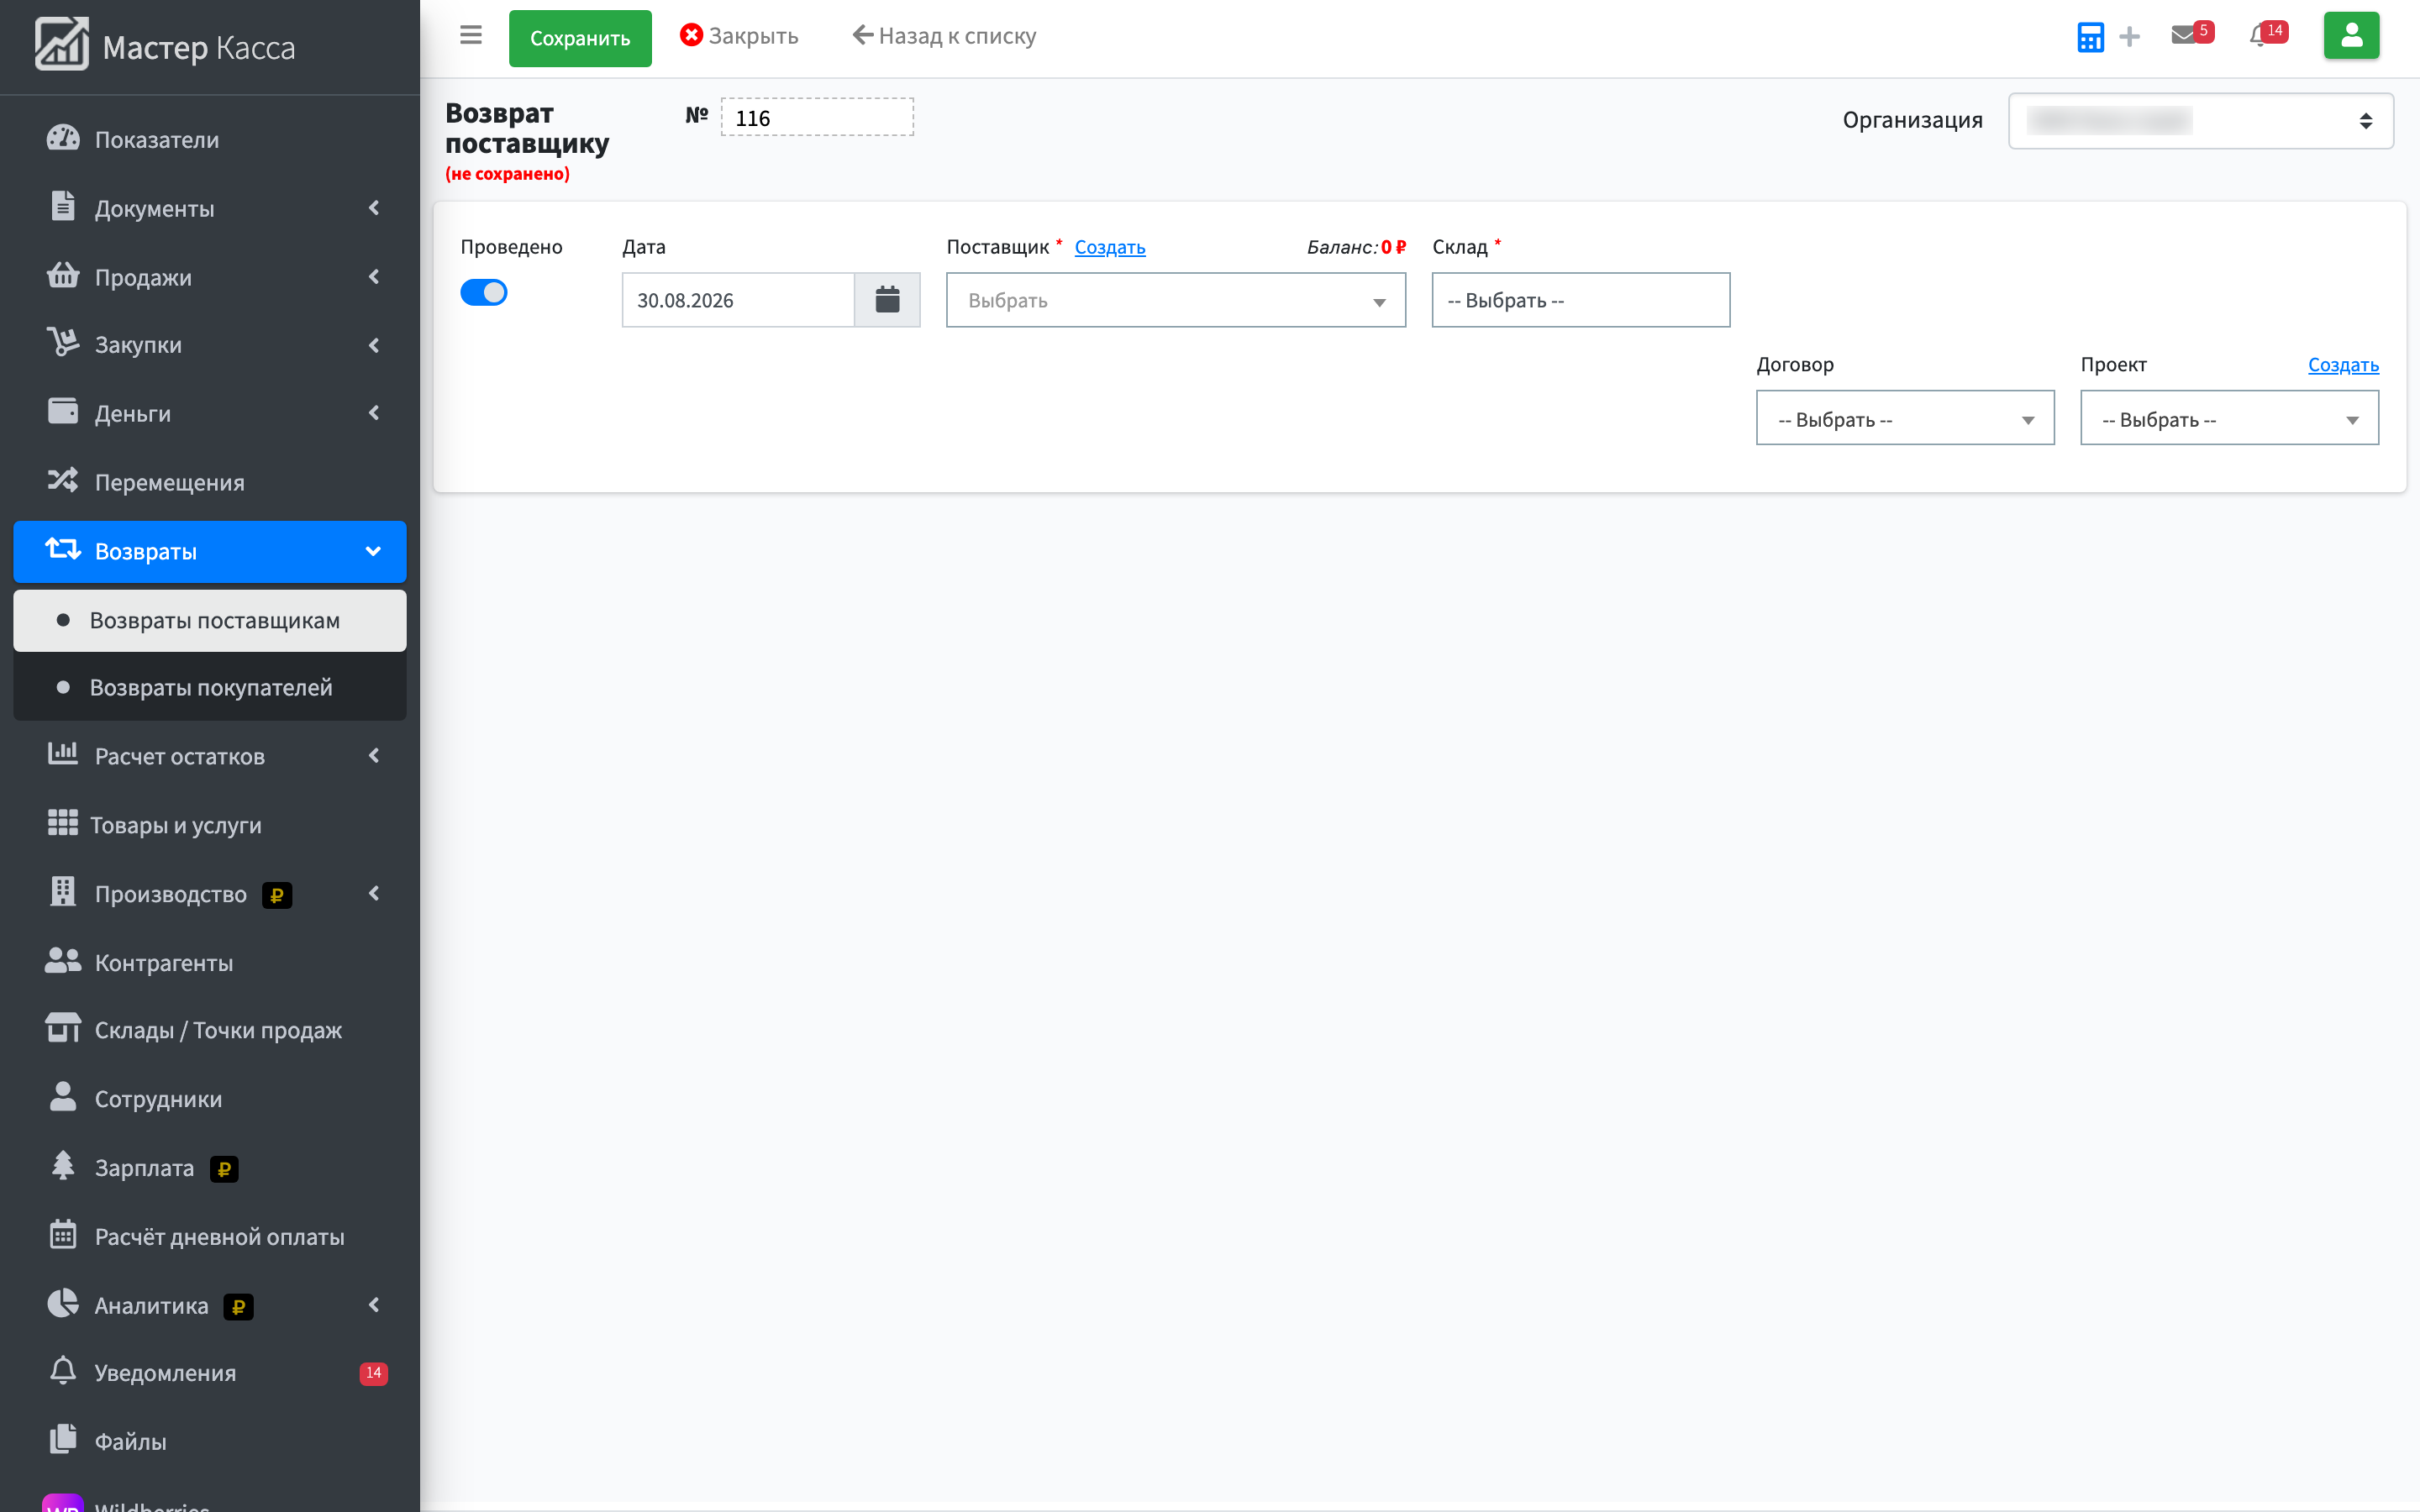Open the green user profile button
The image size is (2420, 1512).
tap(2351, 36)
